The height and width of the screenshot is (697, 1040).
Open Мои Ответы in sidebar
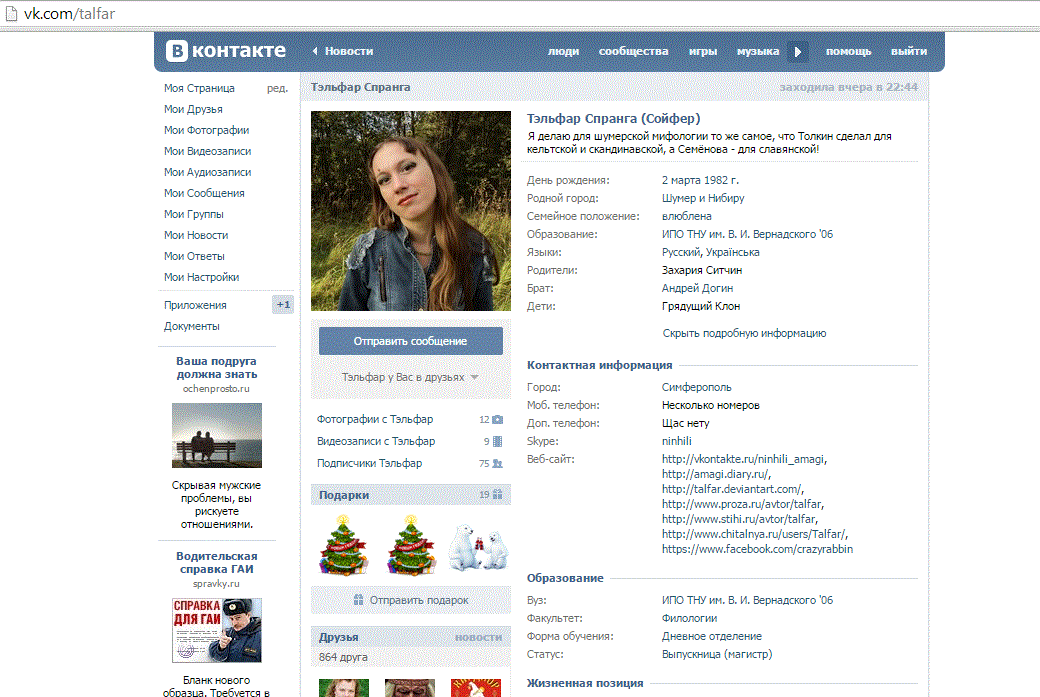click(194, 256)
